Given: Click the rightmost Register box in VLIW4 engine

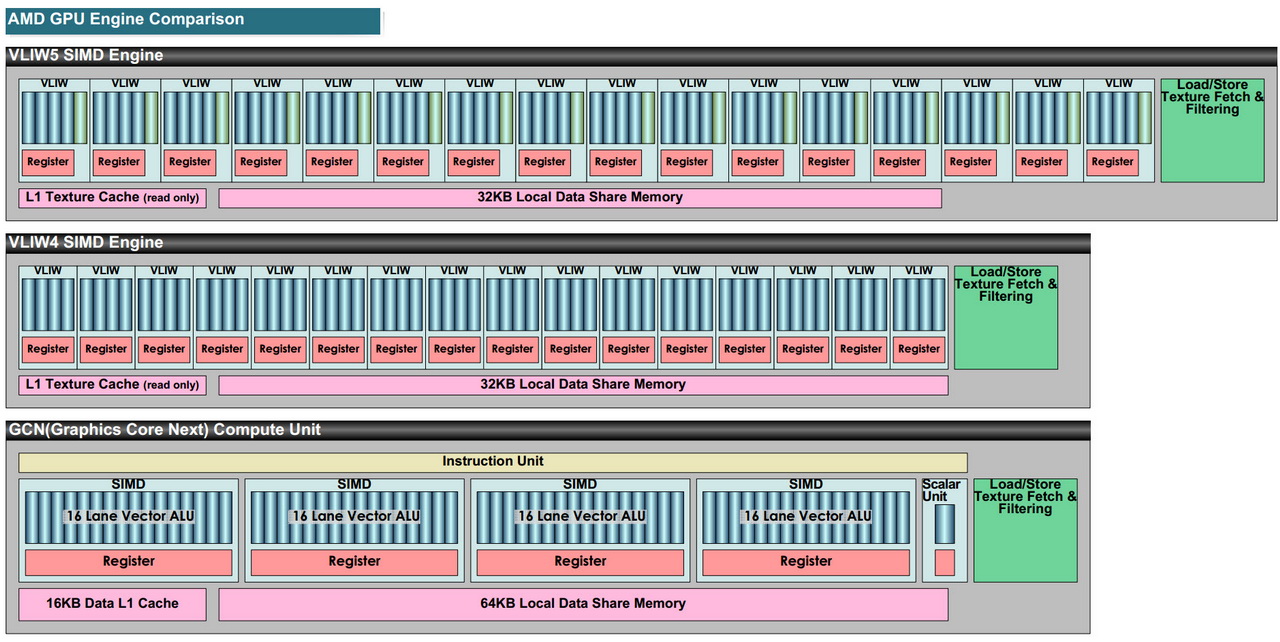Looking at the screenshot, I should pos(918,349).
